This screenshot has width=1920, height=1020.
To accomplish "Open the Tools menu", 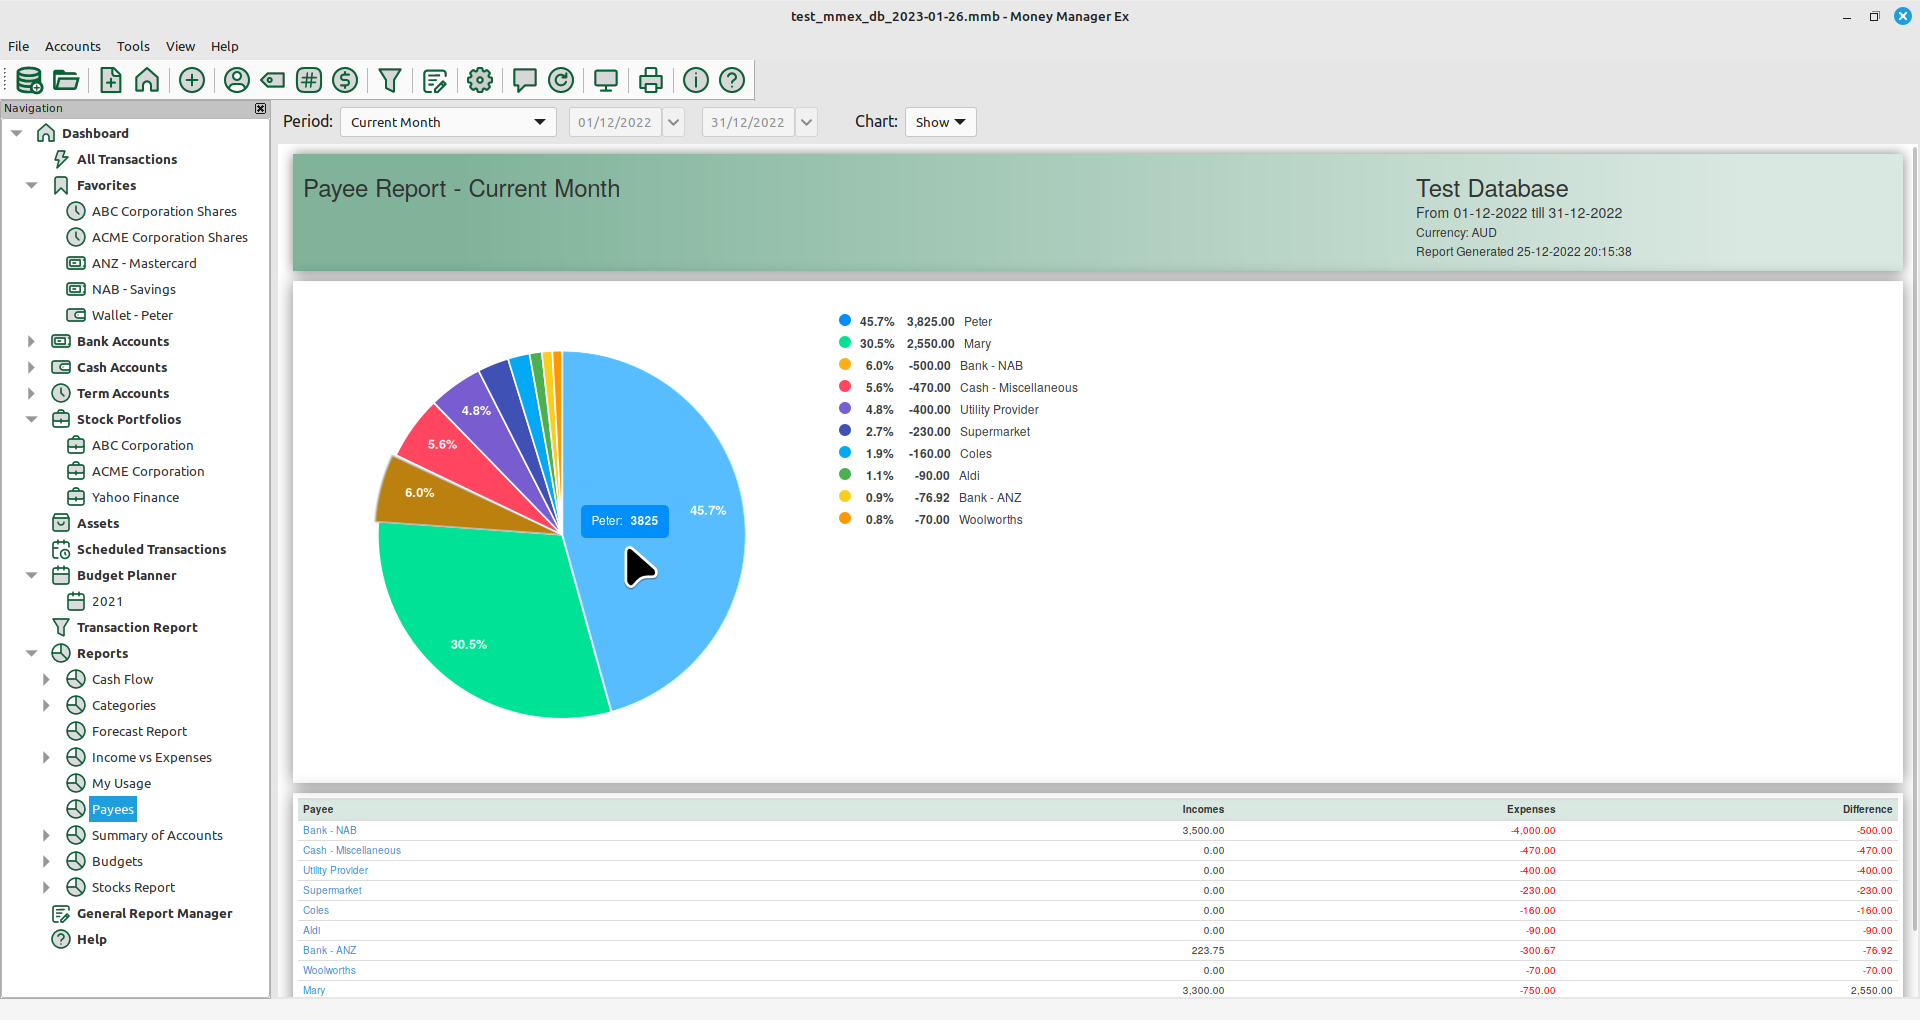I will point(133,46).
